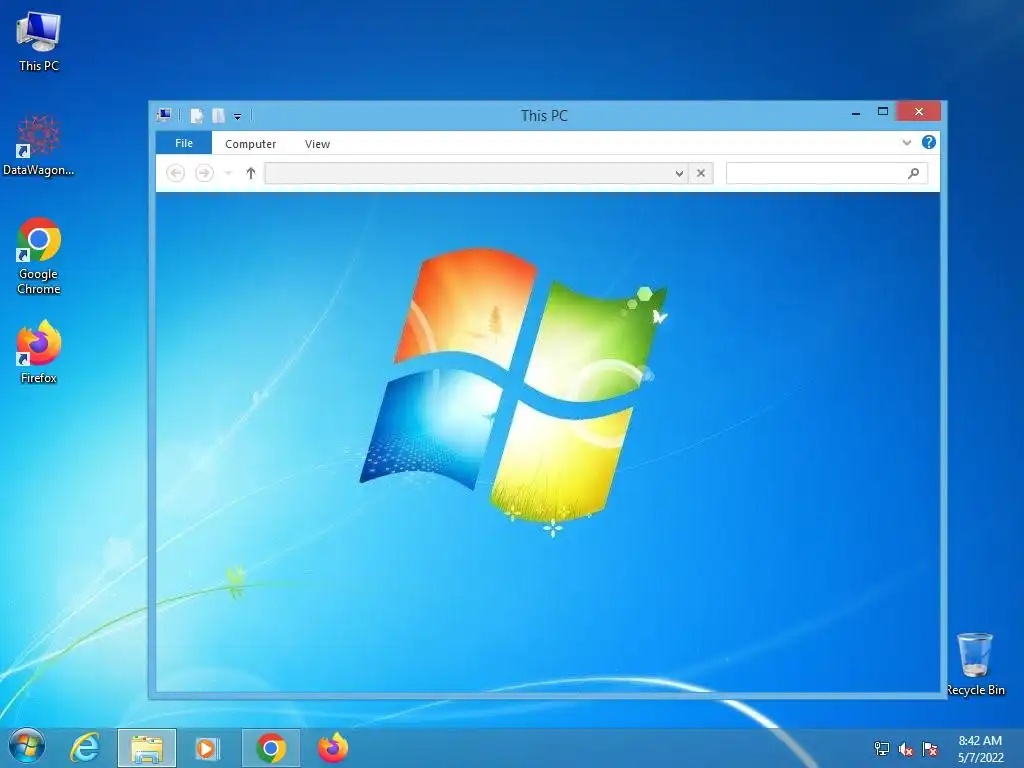Switch to the Computer ribbon tab

pyautogui.click(x=250, y=144)
